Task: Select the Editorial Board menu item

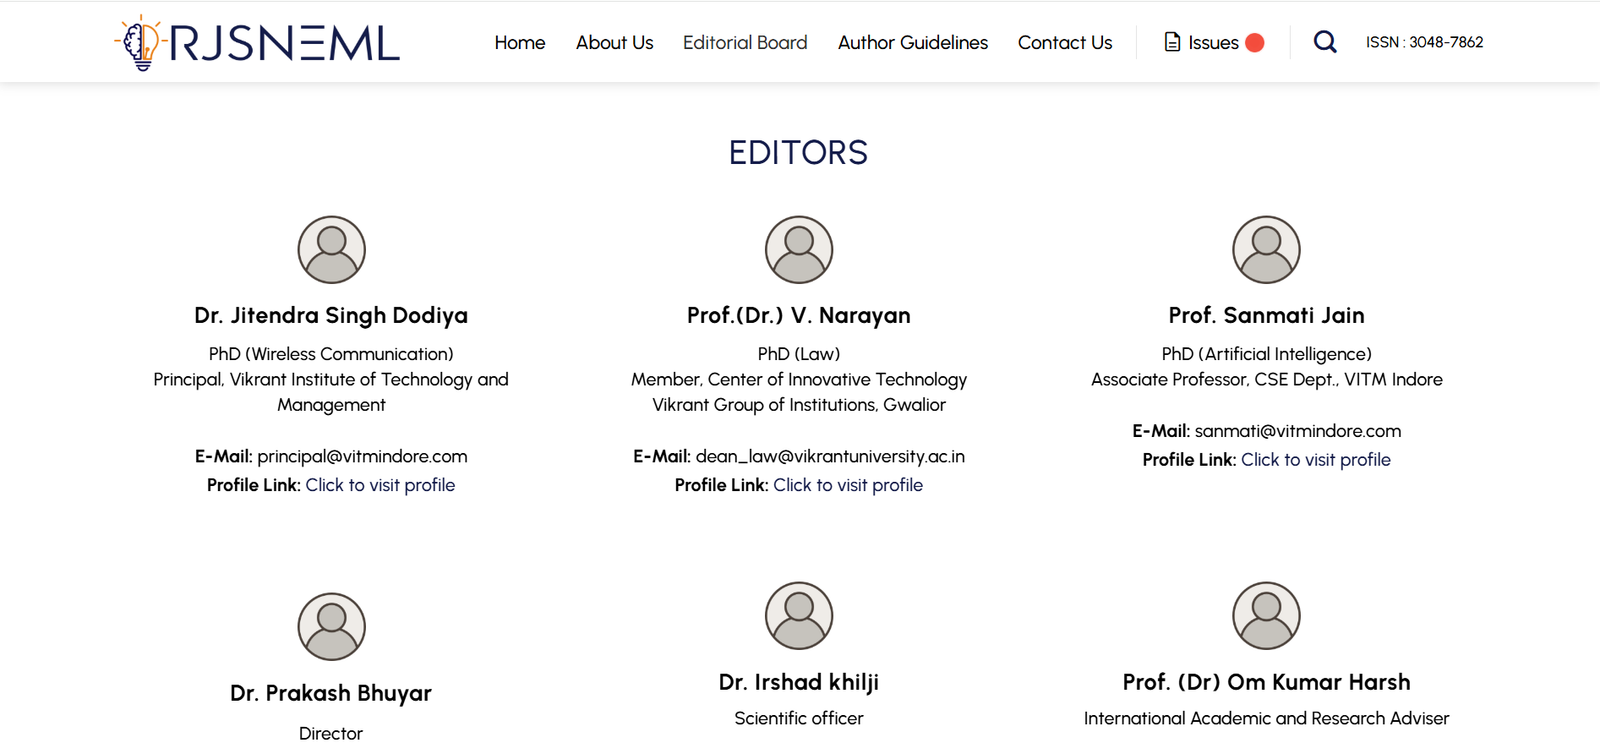Action: point(745,43)
